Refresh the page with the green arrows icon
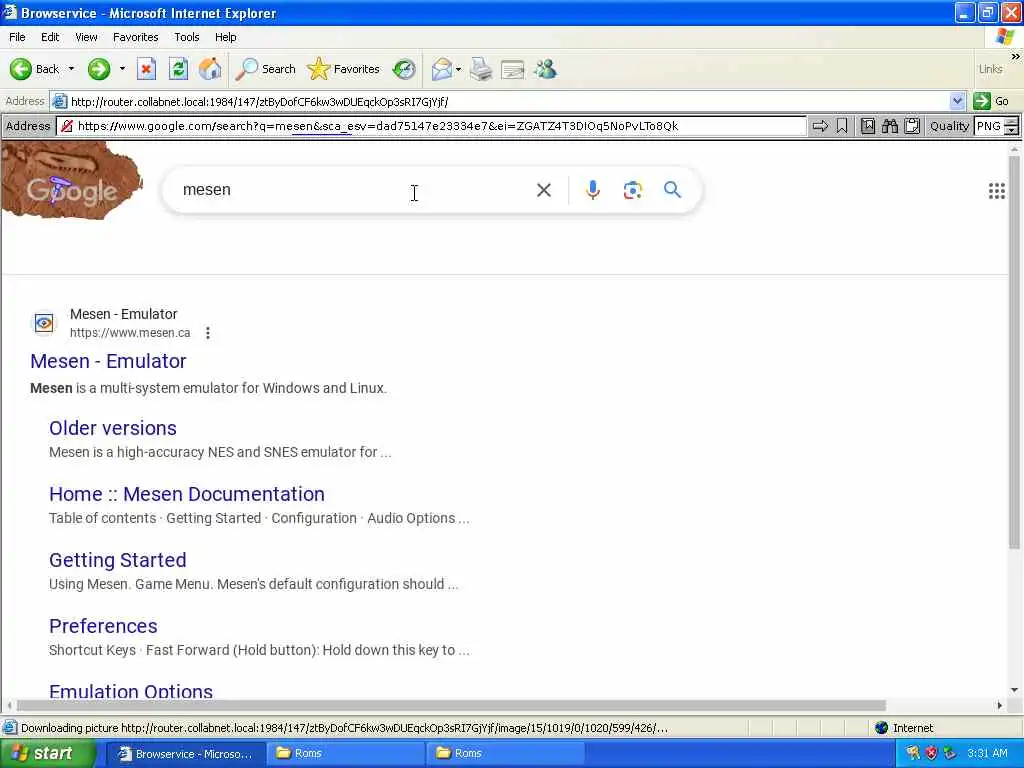The height and width of the screenshot is (768, 1024). pyautogui.click(x=178, y=69)
